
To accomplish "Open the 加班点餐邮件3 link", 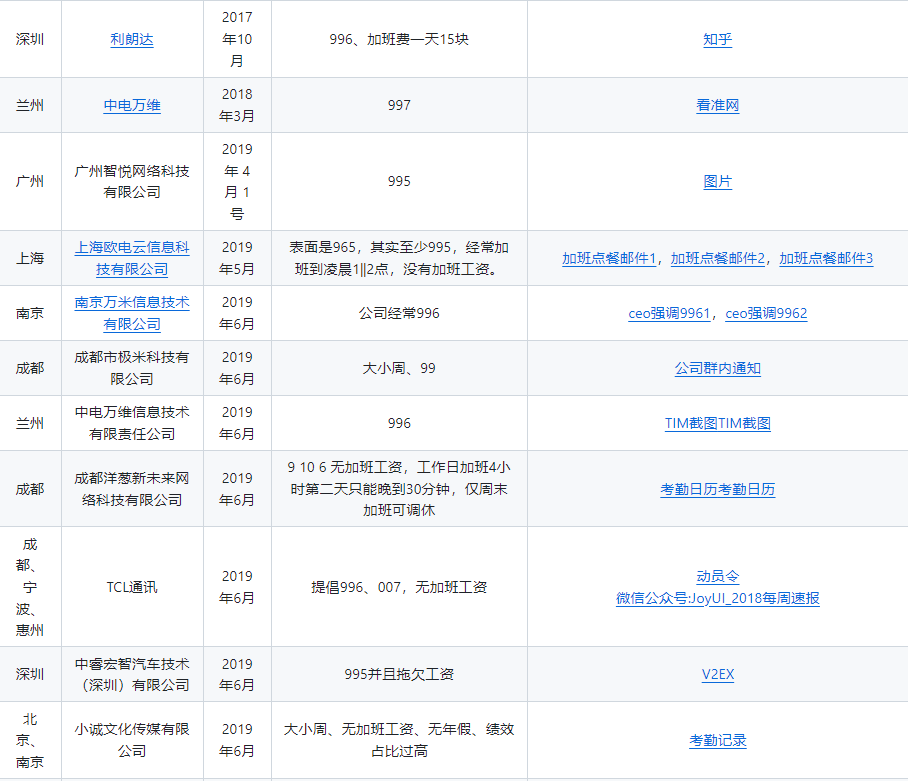I will click(x=826, y=258).
